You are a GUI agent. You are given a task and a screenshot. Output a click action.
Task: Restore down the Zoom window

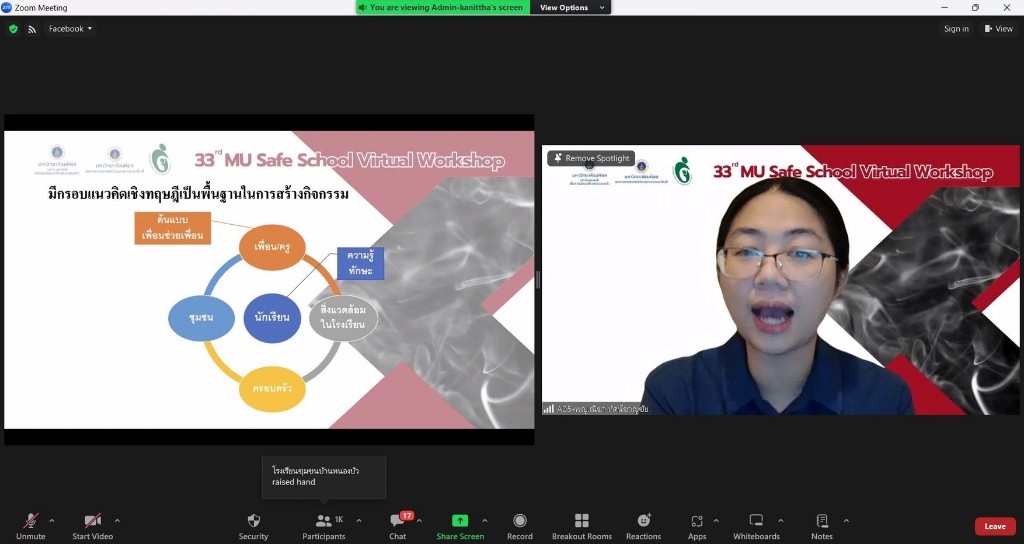pos(975,7)
